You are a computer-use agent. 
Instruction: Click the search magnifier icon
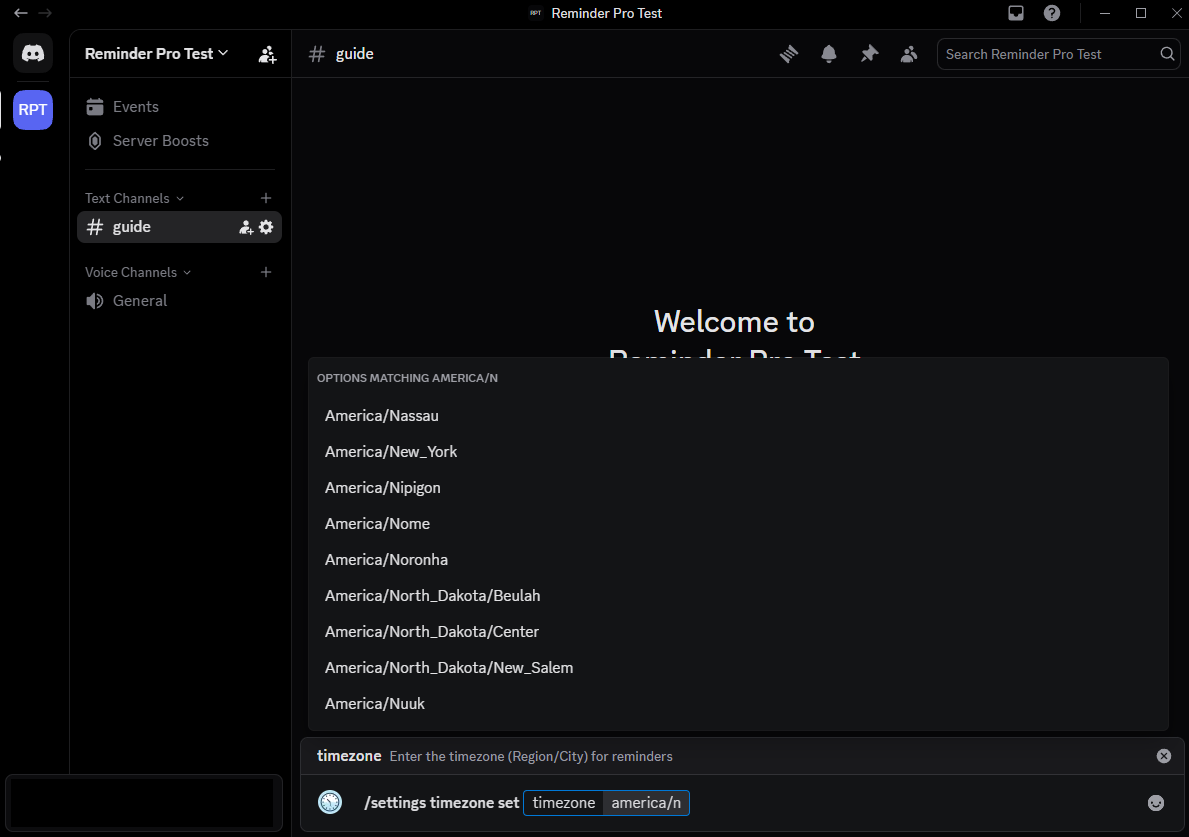pyautogui.click(x=1167, y=54)
